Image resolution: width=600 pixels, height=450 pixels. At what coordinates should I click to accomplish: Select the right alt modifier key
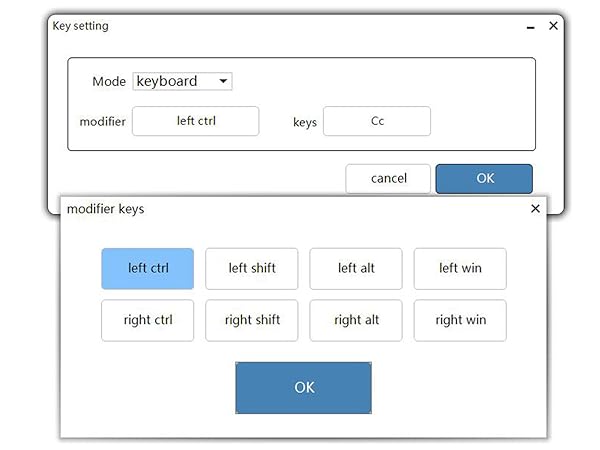tap(356, 320)
